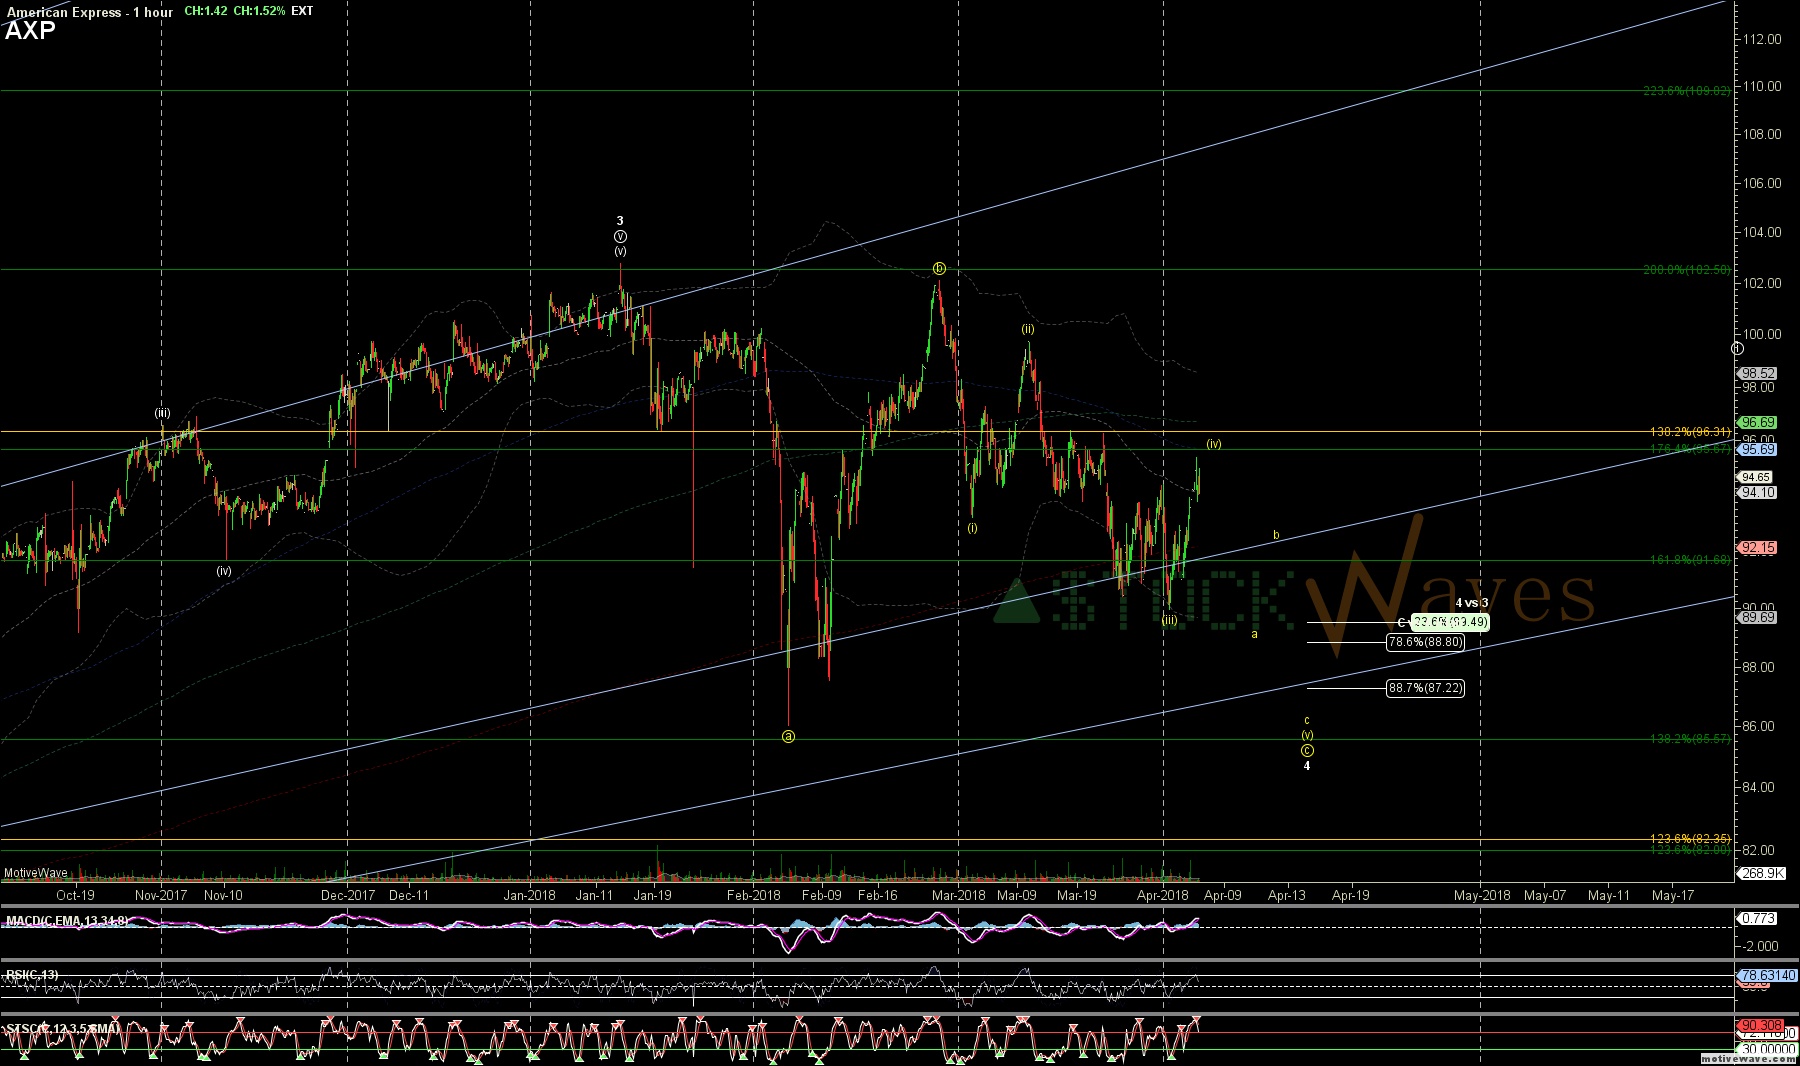Viewport: 1800px width, 1066px height.
Task: Click the Apr-2018 date axis label
Action: click(x=1163, y=895)
